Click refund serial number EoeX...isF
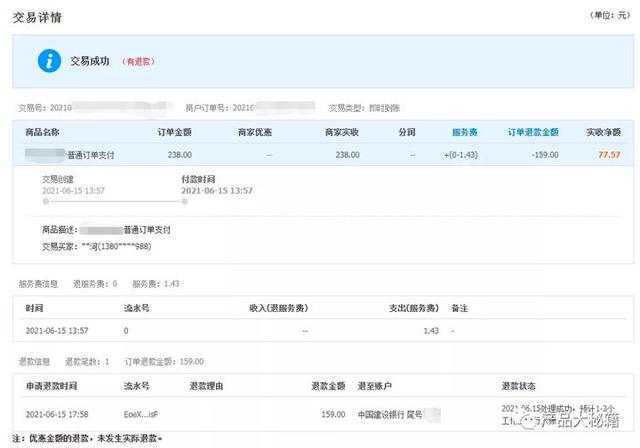 pos(140,413)
